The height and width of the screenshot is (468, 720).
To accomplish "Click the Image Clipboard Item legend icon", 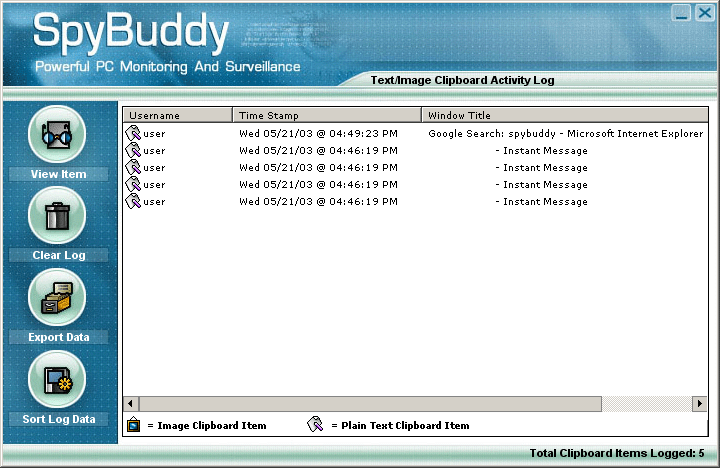I will coord(133,425).
